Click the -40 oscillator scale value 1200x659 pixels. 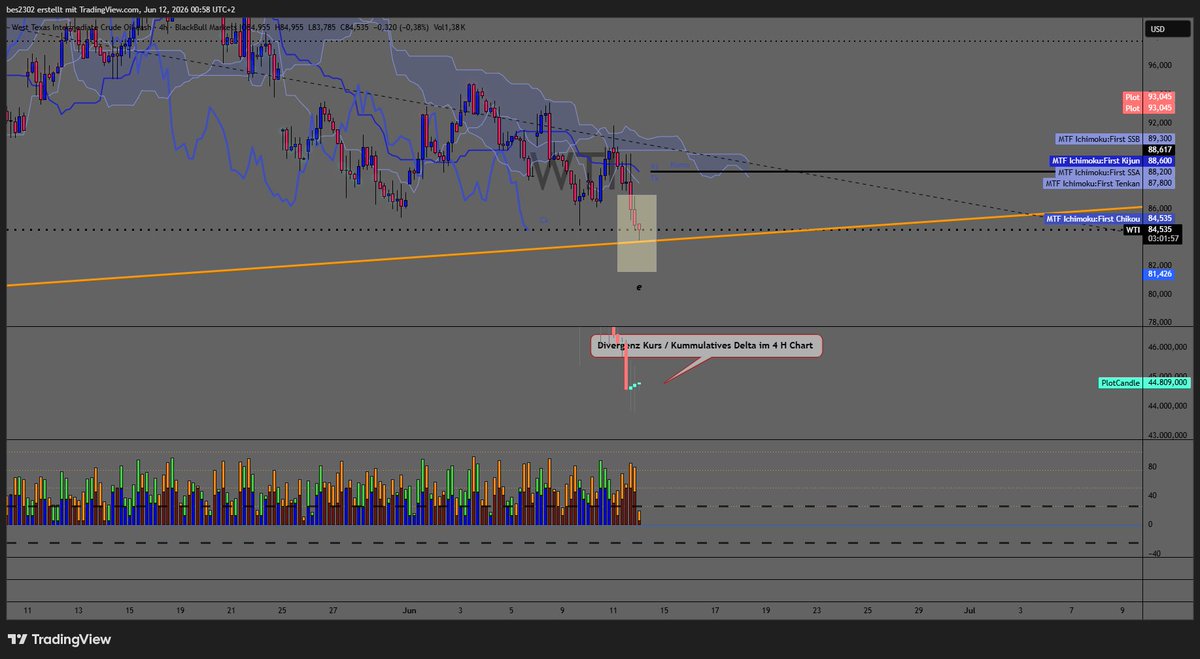(x=1154, y=552)
